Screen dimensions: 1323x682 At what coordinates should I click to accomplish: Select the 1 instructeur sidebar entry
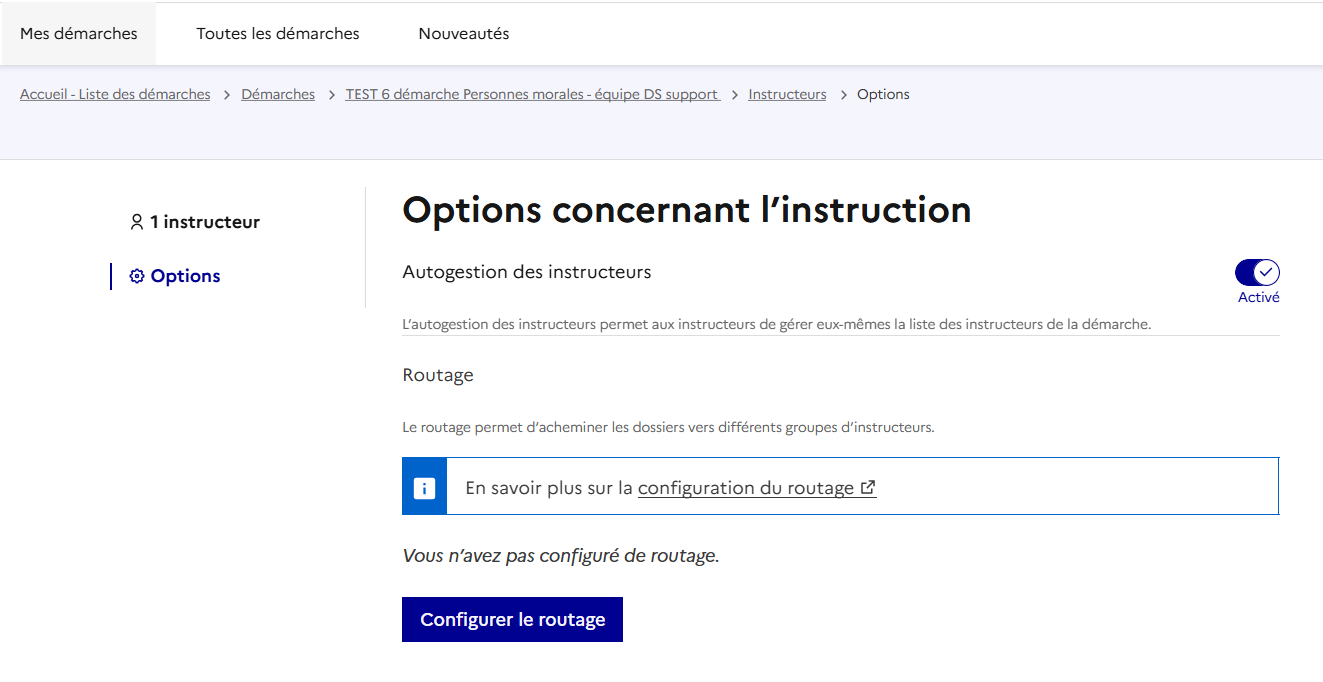pyautogui.click(x=204, y=222)
